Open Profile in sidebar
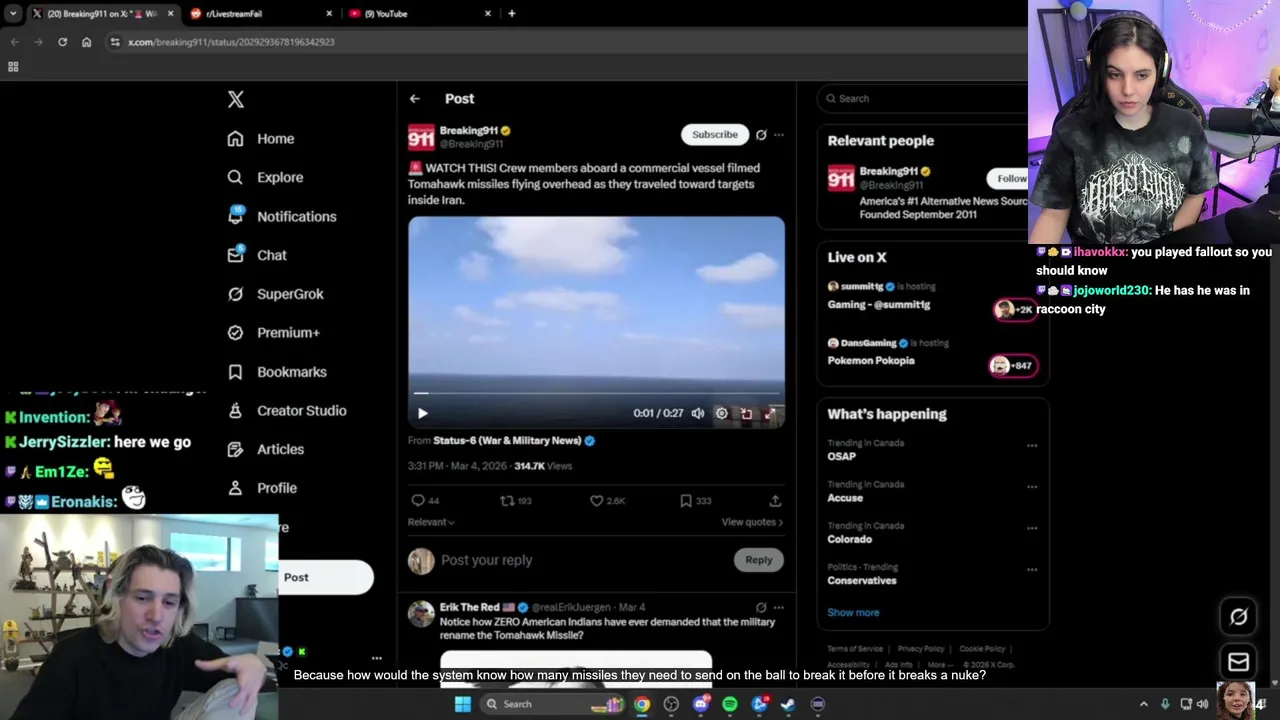Viewport: 1280px width, 720px height. click(262, 488)
